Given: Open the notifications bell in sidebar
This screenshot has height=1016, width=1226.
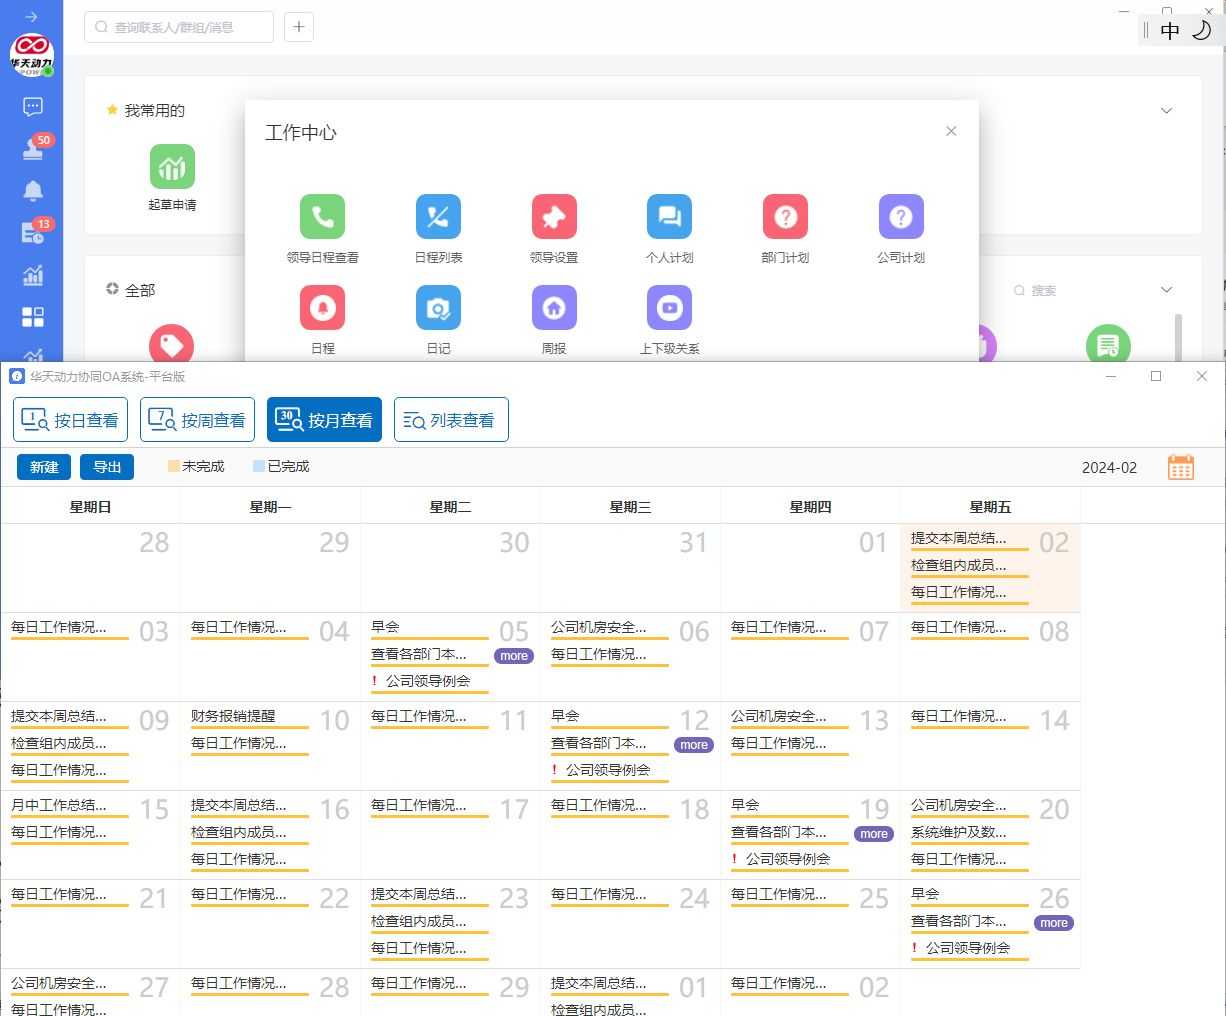Looking at the screenshot, I should pyautogui.click(x=33, y=191).
